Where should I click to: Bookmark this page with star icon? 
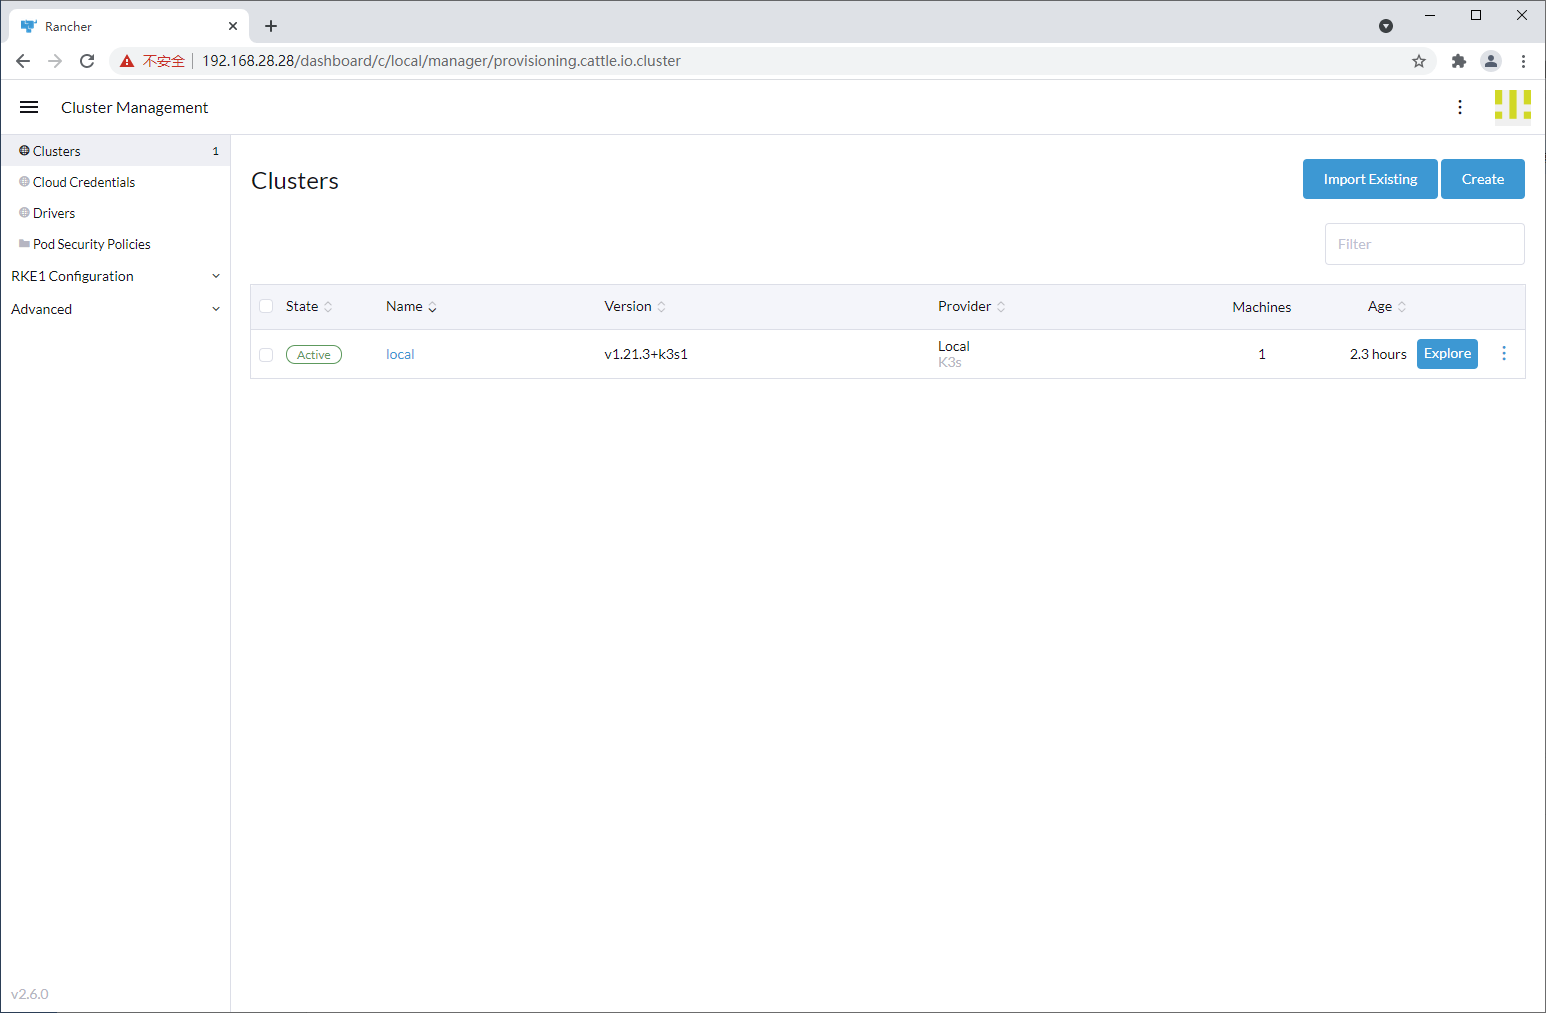[x=1419, y=61]
